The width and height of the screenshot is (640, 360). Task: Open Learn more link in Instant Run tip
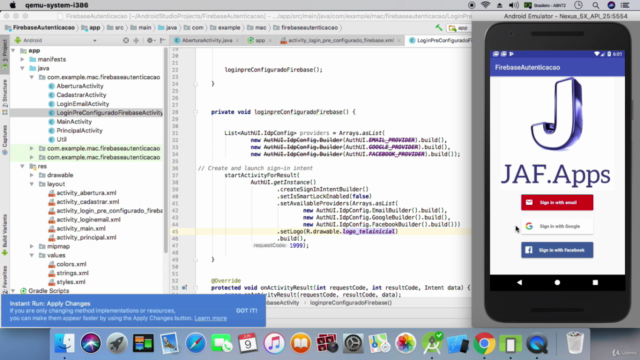pos(211,318)
